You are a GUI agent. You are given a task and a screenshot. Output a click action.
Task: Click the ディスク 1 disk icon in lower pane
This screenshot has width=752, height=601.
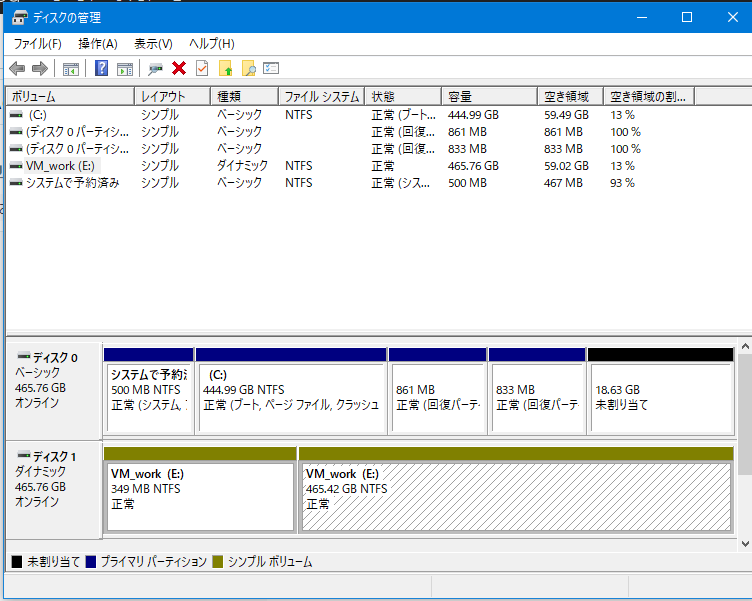[x=24, y=455]
